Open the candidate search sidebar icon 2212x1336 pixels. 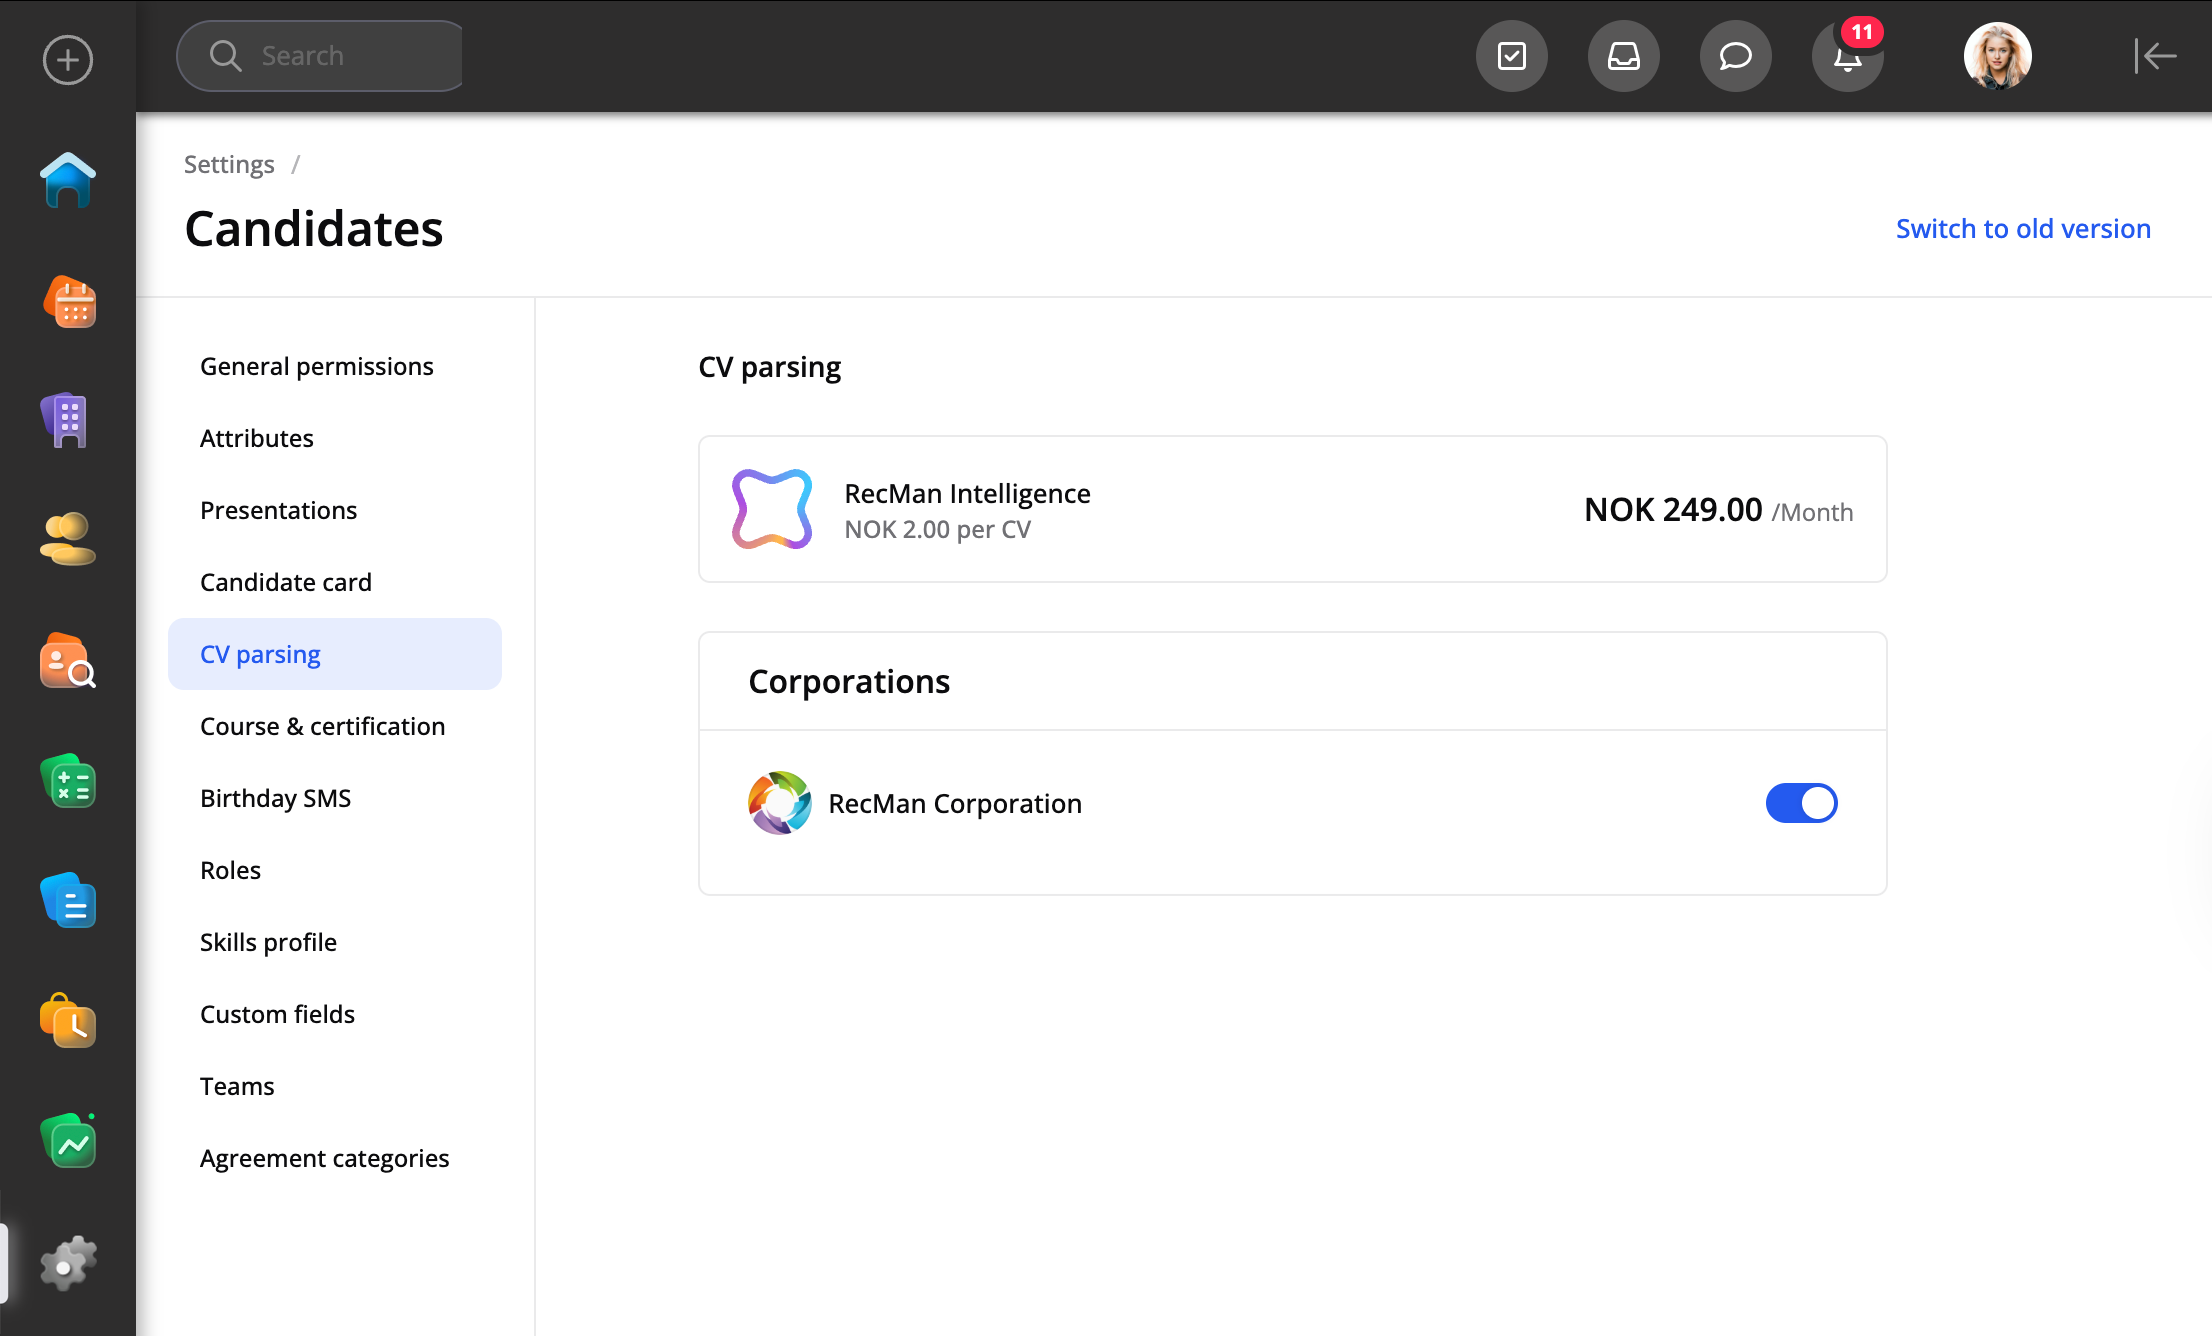pyautogui.click(x=68, y=661)
